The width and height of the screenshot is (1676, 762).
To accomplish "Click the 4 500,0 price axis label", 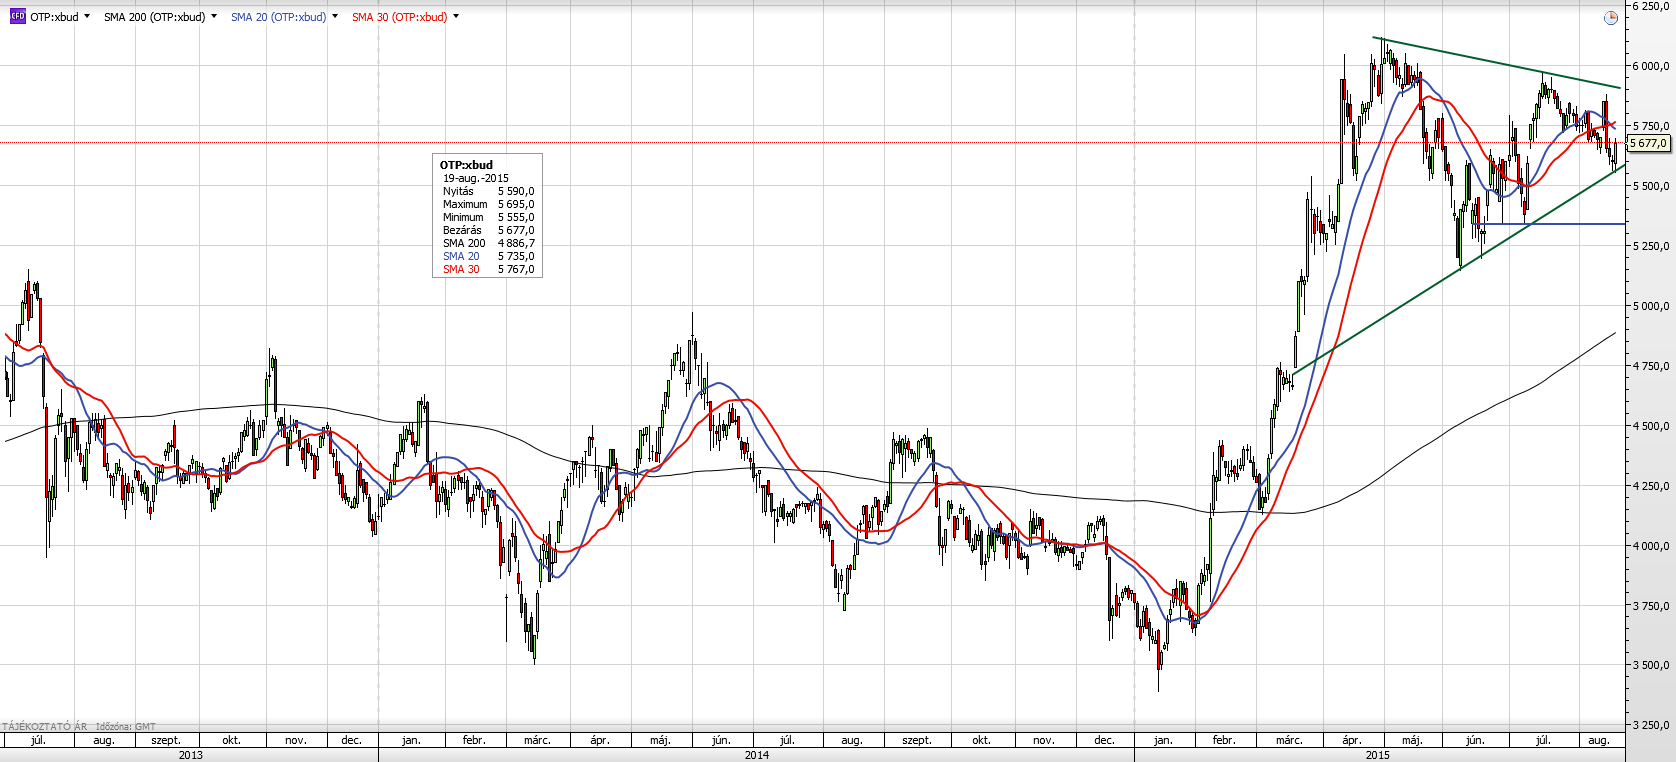I will [1651, 426].
